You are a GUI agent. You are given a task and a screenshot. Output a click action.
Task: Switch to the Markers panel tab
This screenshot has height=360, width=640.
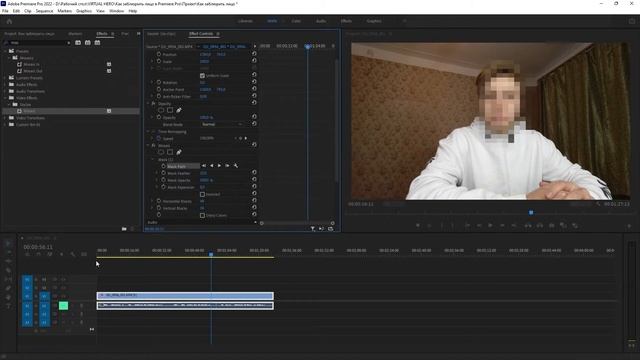[x=75, y=34]
